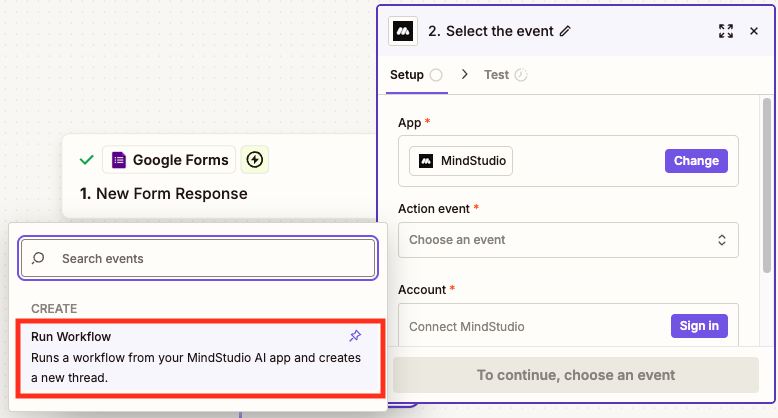Image resolution: width=778 pixels, height=418 pixels.
Task: Click the up-down arrows in Action event field
Action: point(722,240)
